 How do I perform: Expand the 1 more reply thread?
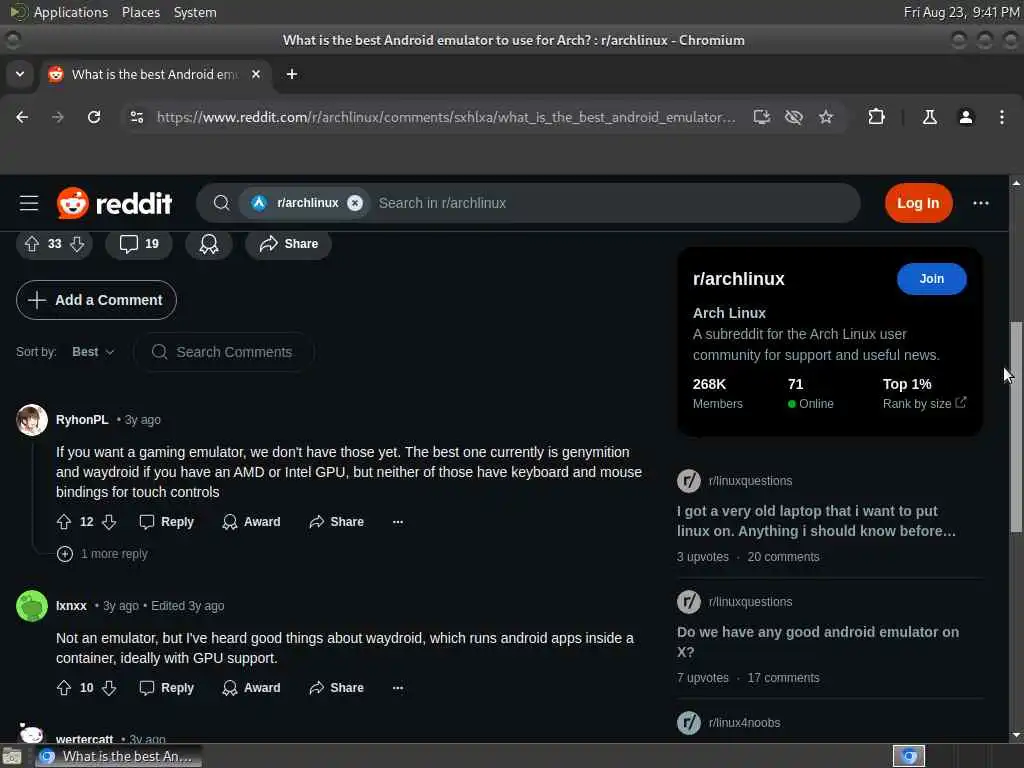tap(102, 554)
